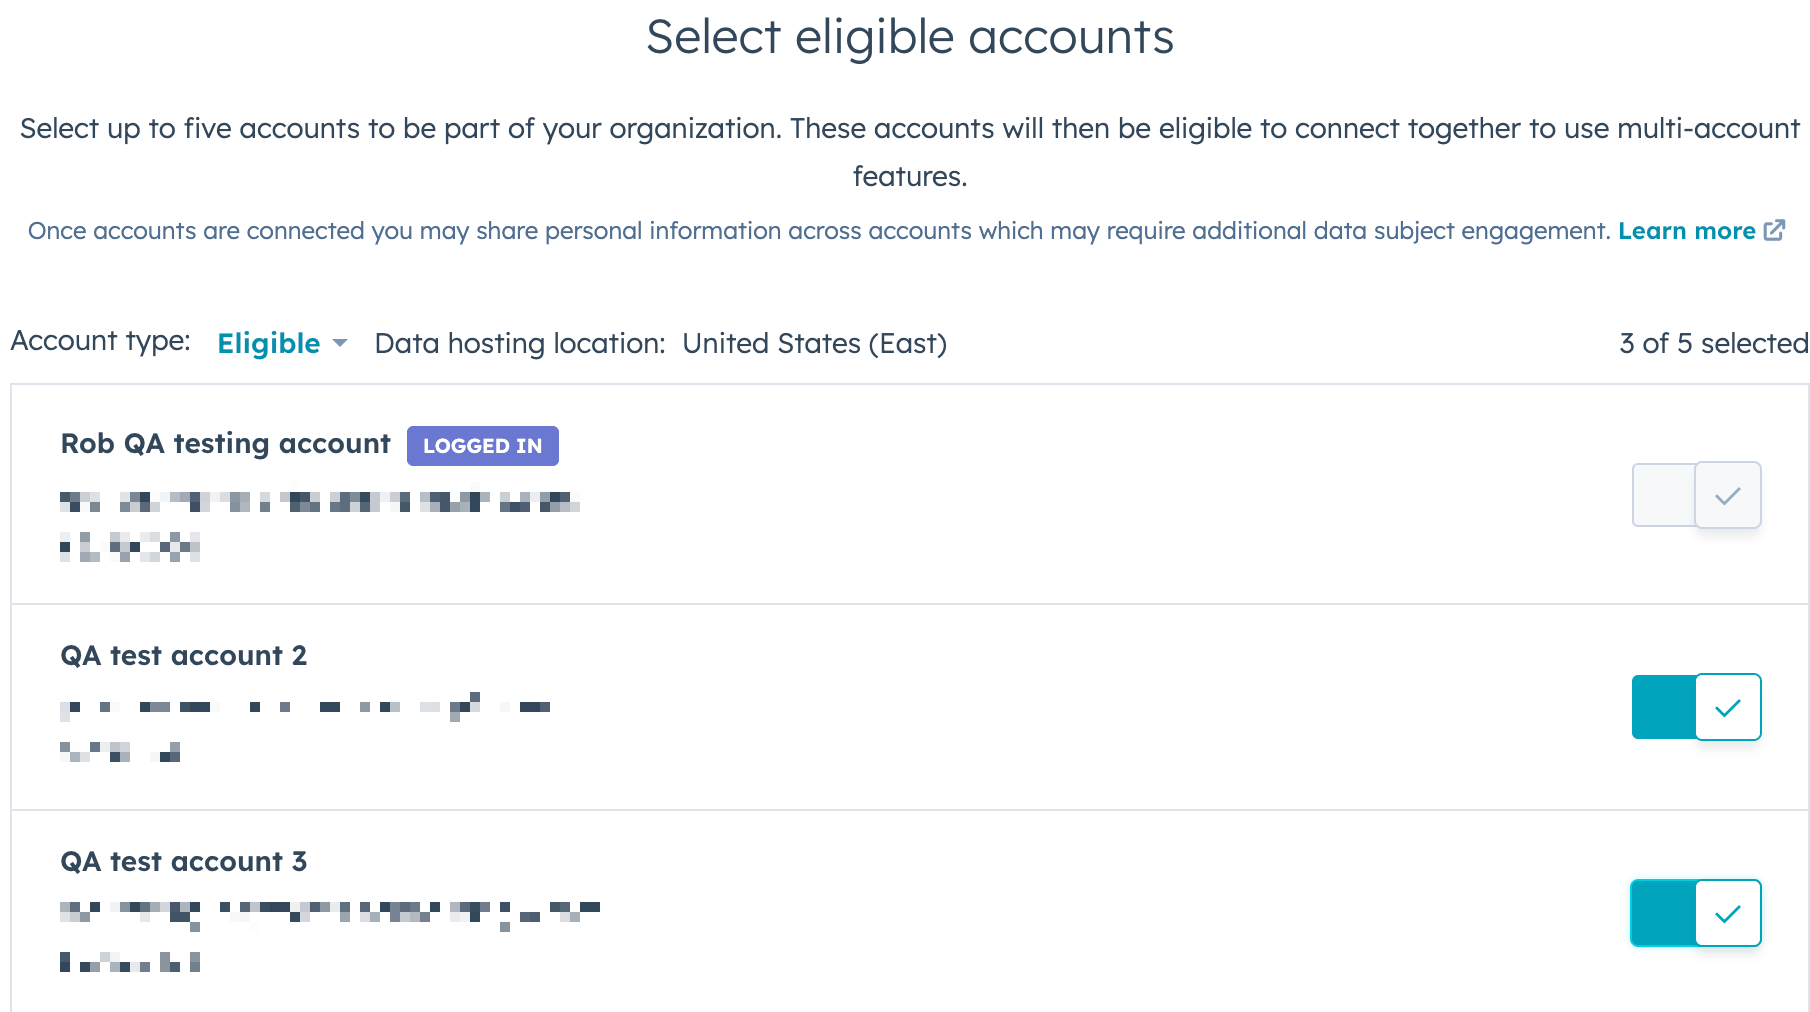The image size is (1810, 1012).
Task: Click the checkmark icon on QA test account 2 toggle
Action: (x=1728, y=707)
